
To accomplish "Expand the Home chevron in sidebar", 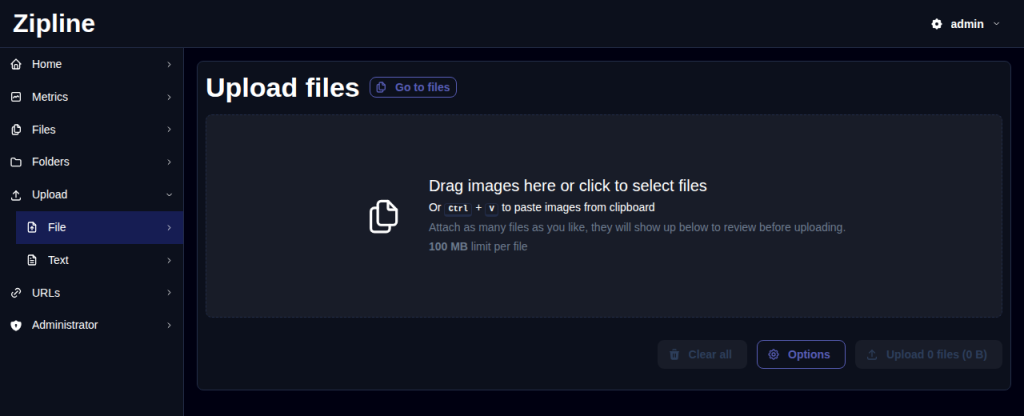I will 169,65.
